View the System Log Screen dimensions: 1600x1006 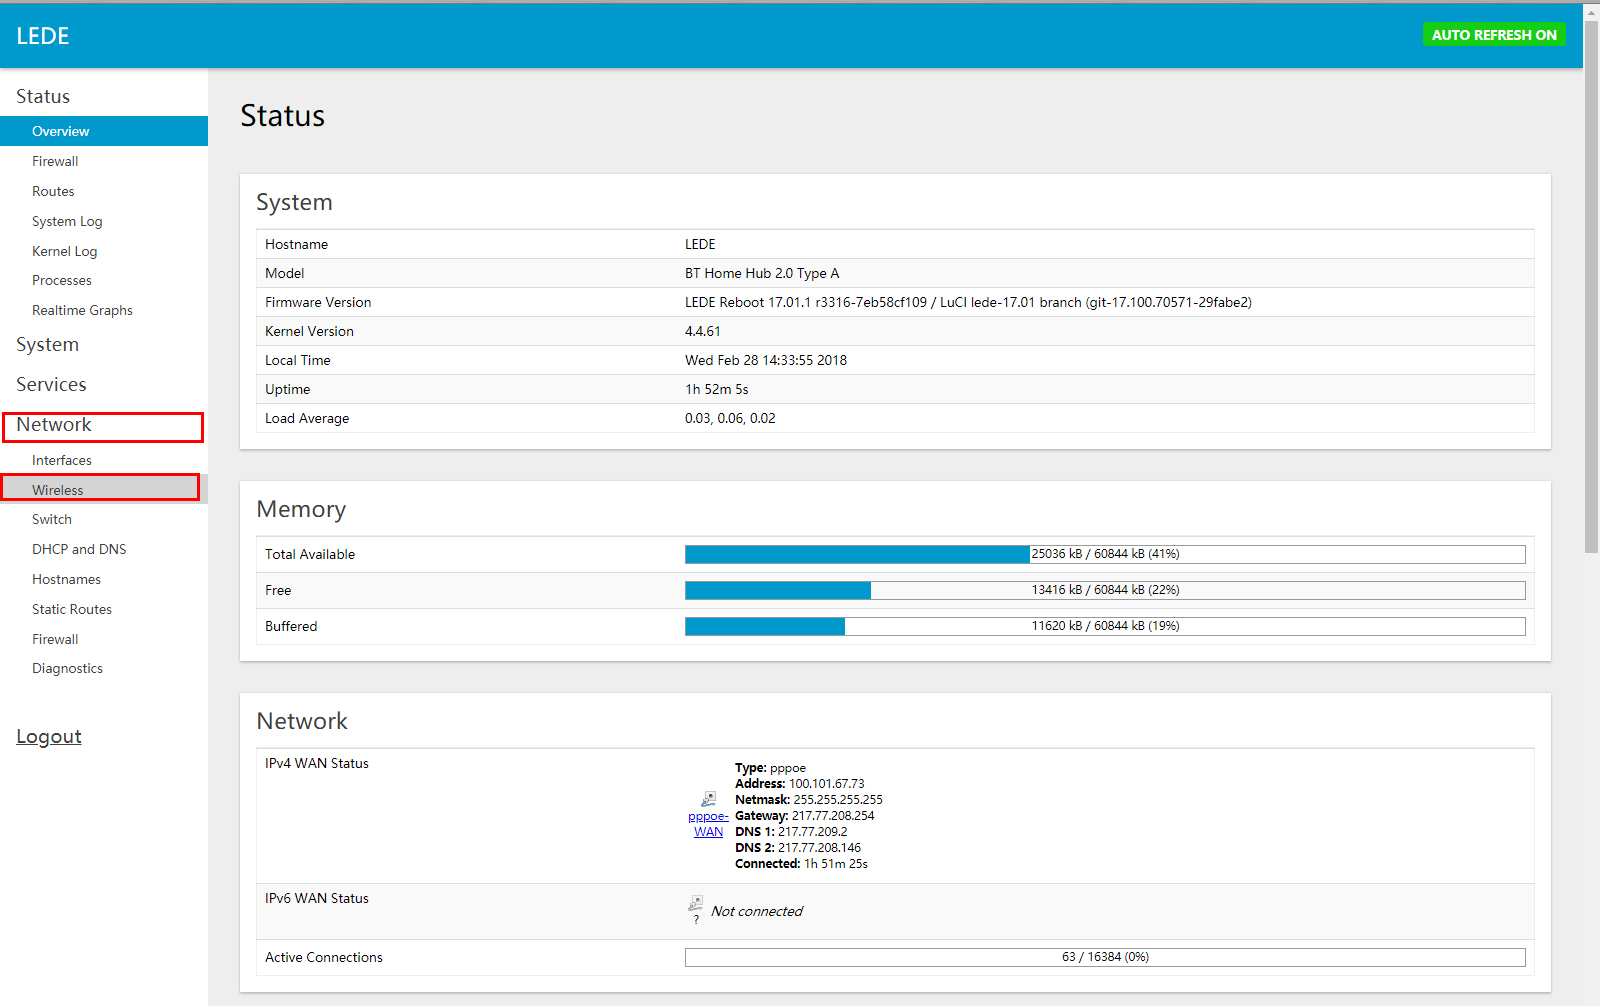(x=67, y=221)
